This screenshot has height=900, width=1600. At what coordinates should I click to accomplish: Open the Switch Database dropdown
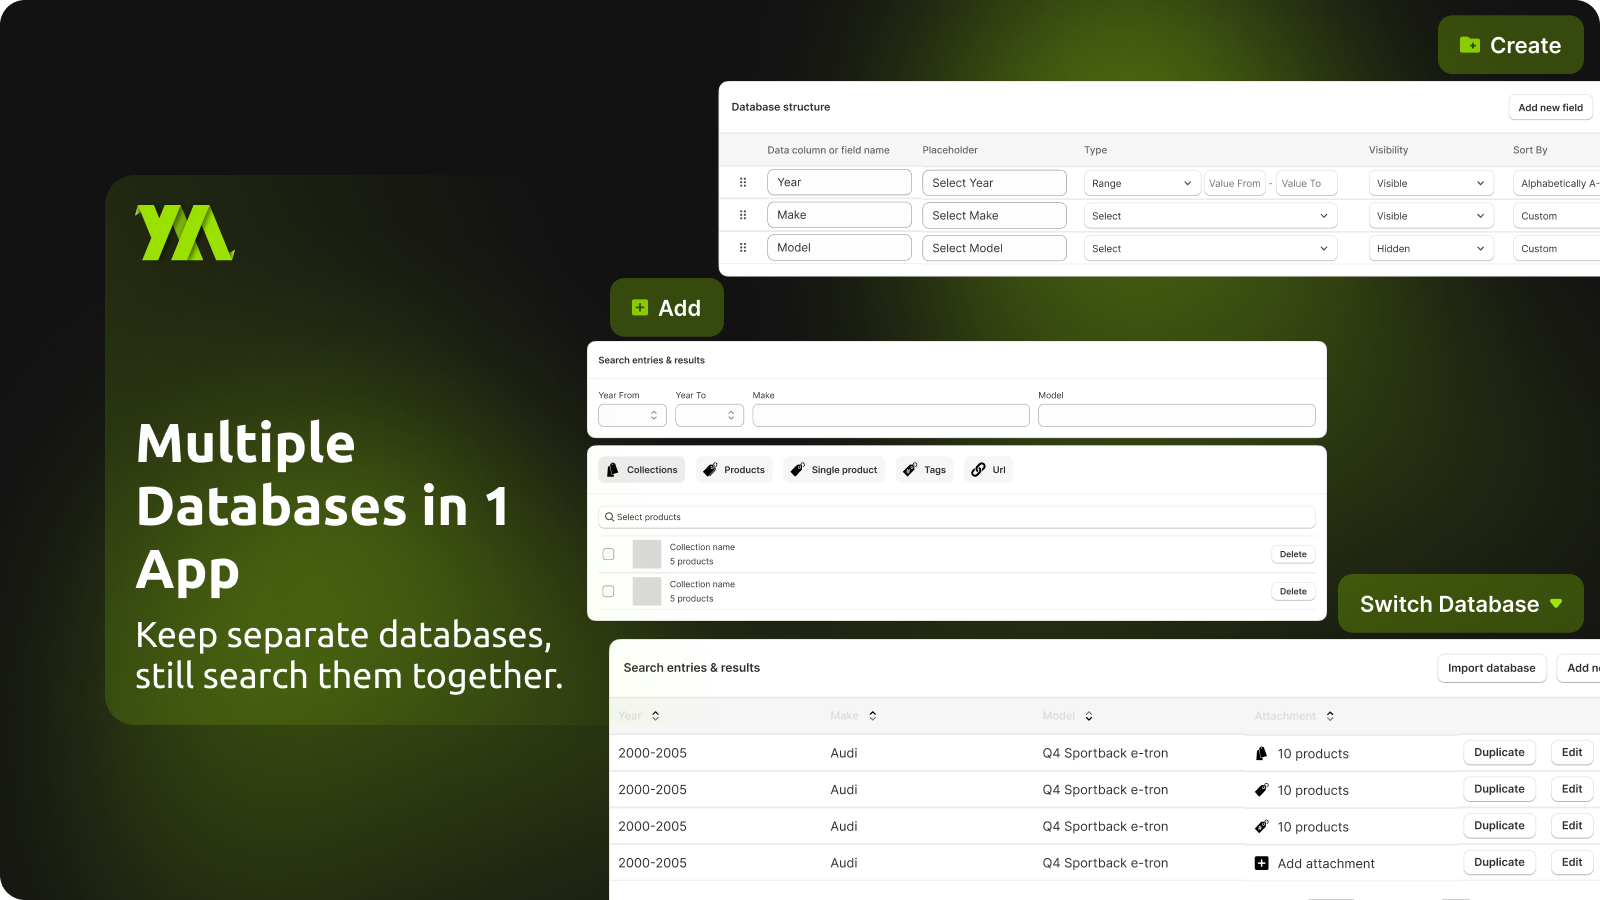[x=1459, y=604]
